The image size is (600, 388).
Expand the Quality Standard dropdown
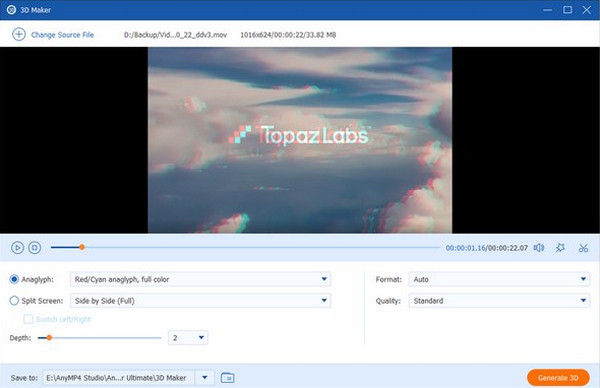(x=499, y=301)
